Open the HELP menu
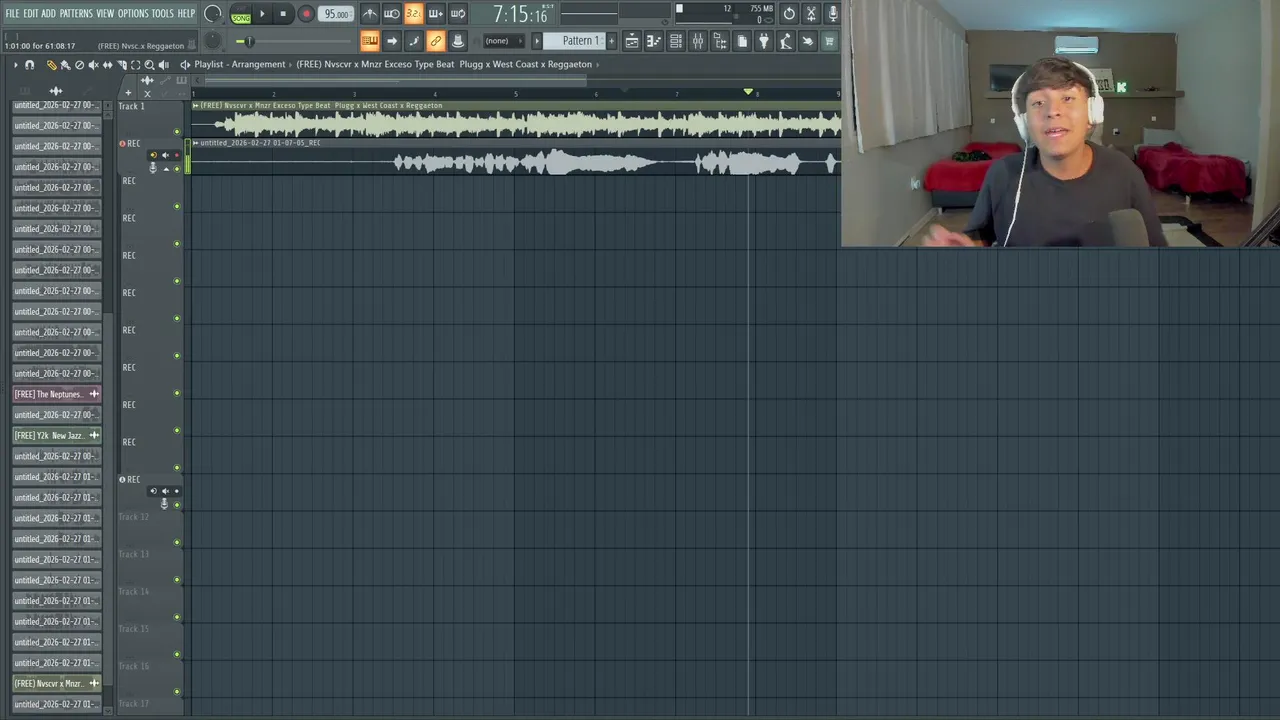The height and width of the screenshot is (720, 1280). [186, 13]
